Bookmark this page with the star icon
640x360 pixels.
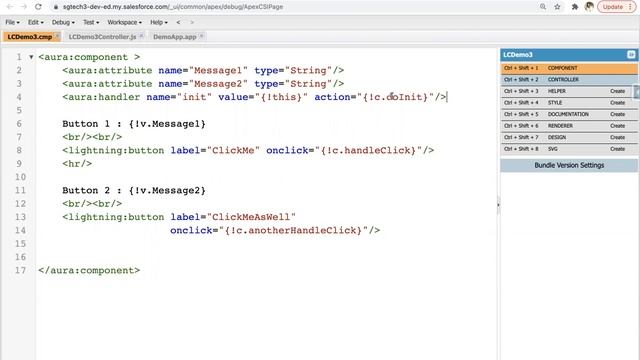557,7
